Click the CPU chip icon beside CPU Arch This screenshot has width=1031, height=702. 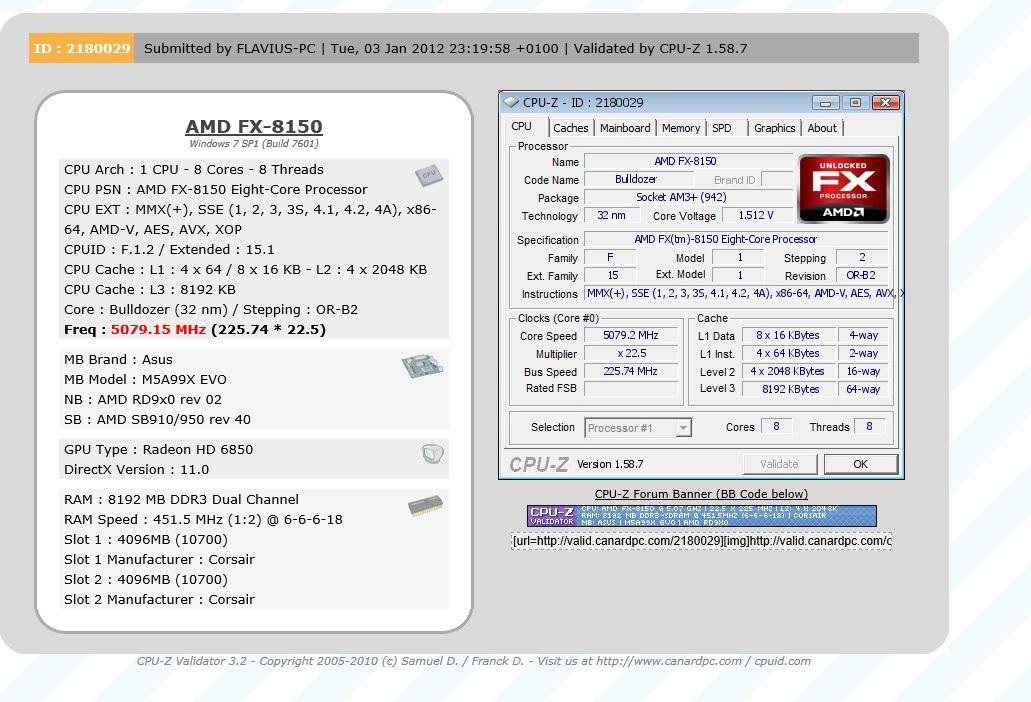429,175
